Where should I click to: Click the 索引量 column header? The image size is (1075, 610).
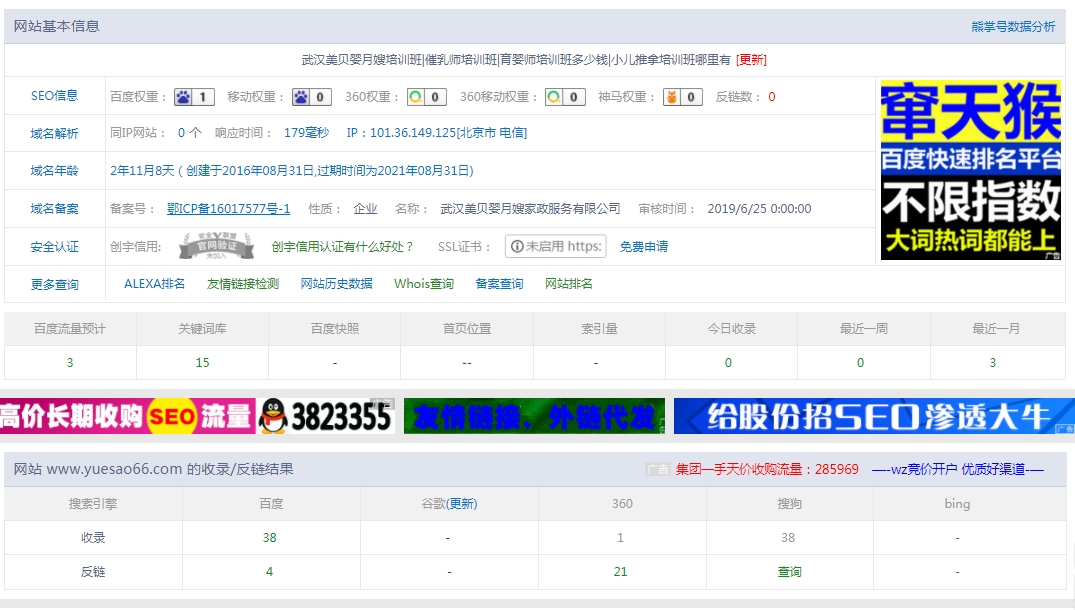click(599, 329)
